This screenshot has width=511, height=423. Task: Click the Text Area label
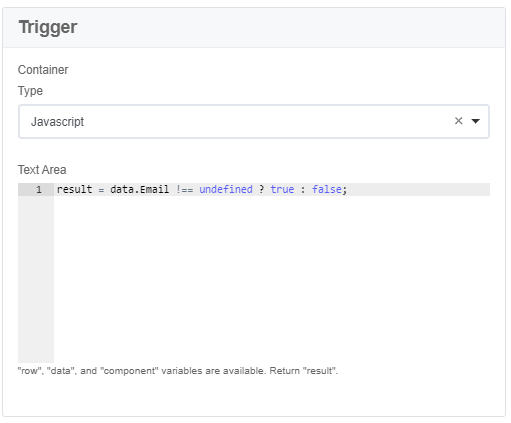[x=42, y=170]
